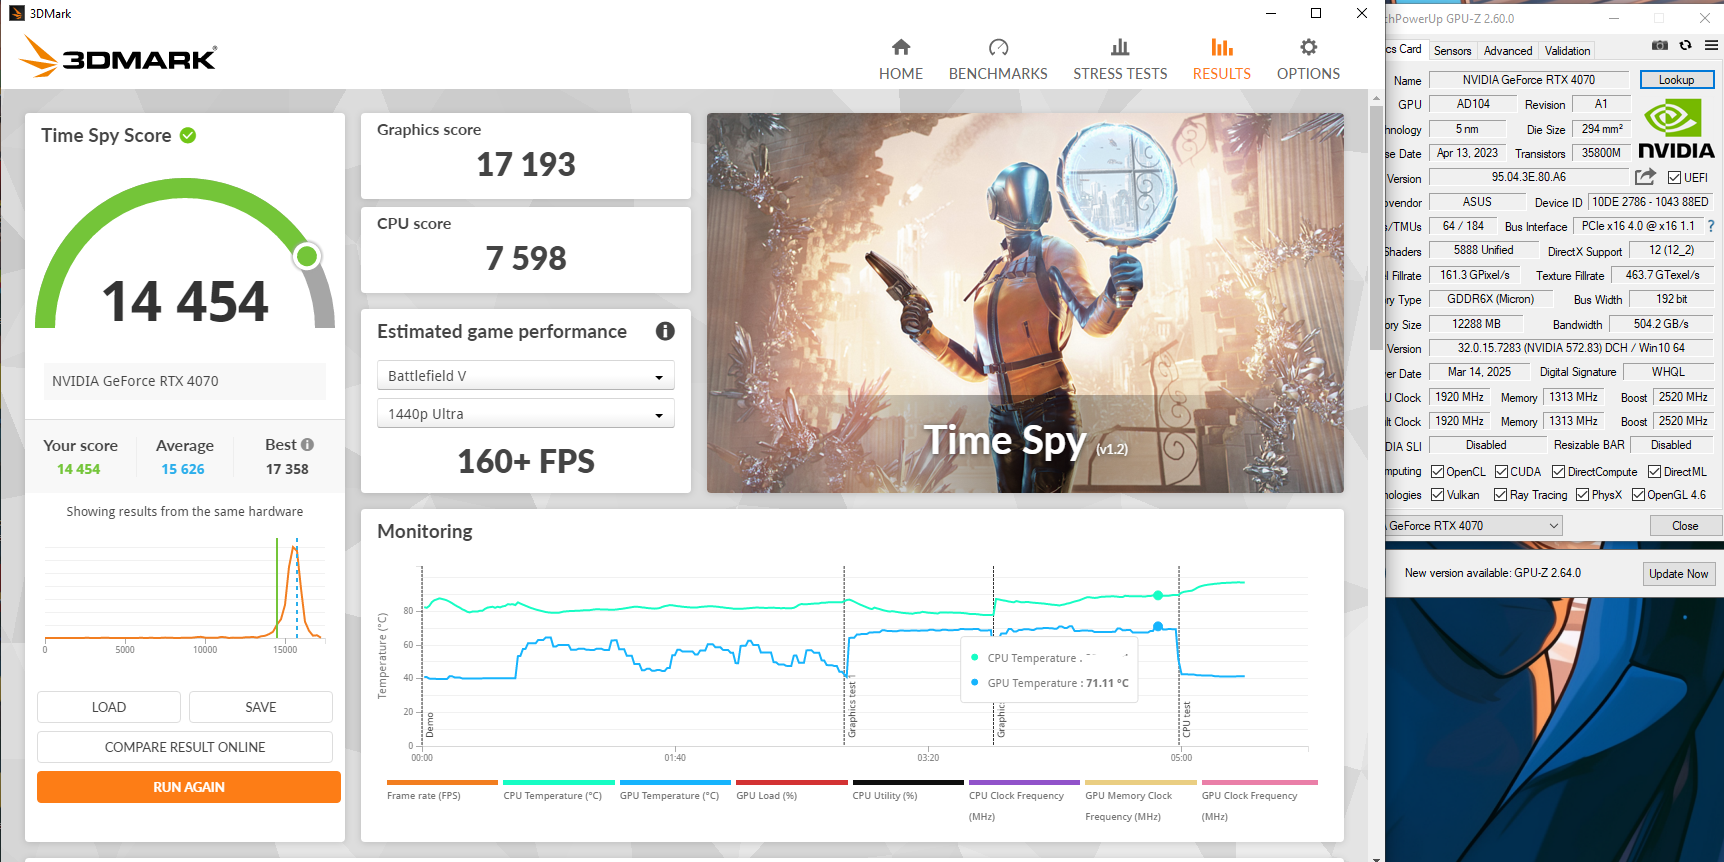The width and height of the screenshot is (1724, 862).
Task: Click the orange RUN AGAIN button
Action: pos(189,787)
